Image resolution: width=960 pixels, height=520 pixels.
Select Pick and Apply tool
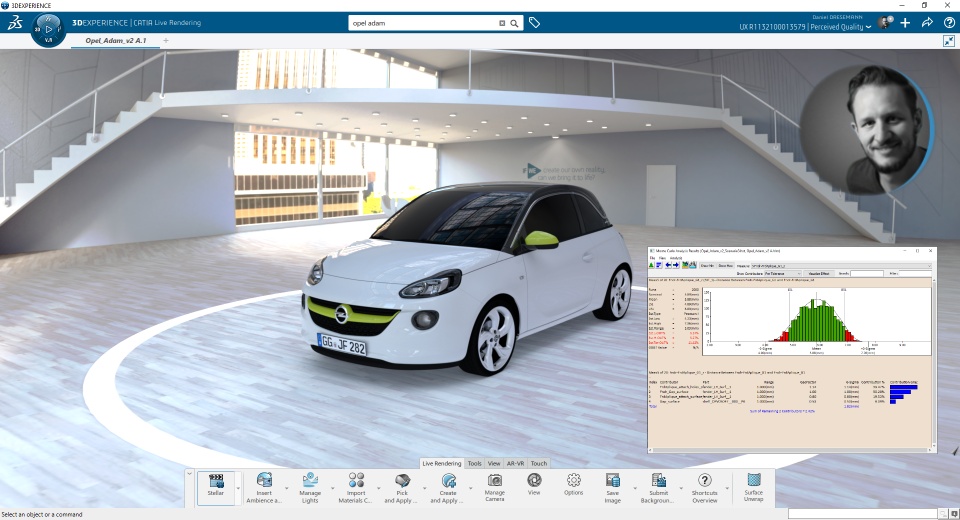click(402, 488)
